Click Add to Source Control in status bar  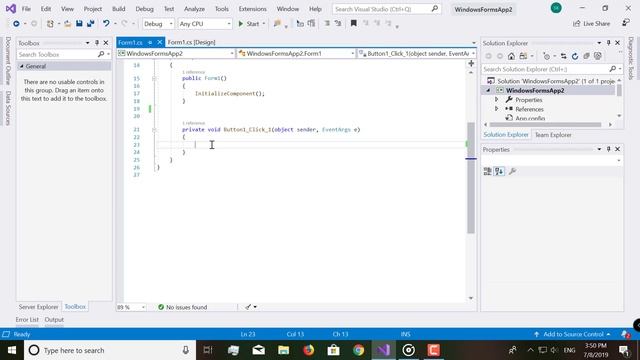coord(572,334)
